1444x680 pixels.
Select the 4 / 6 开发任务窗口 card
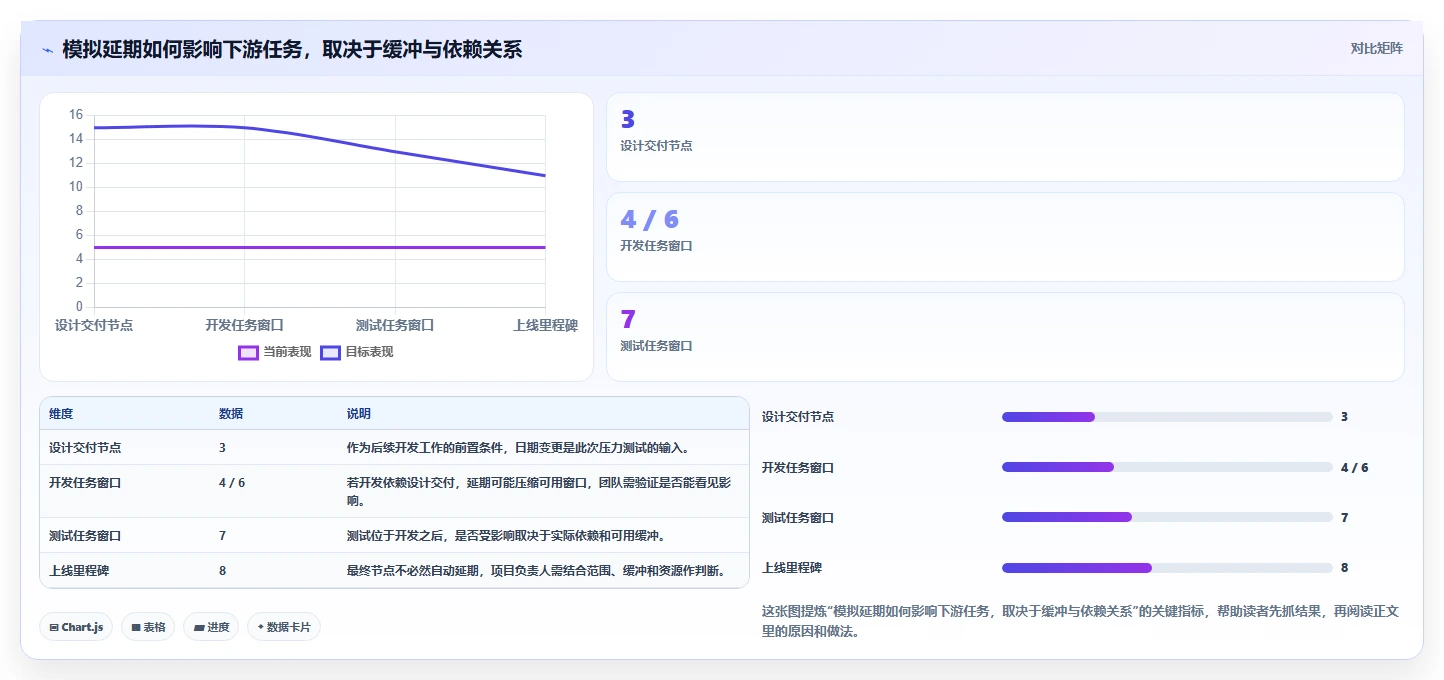pos(1005,237)
